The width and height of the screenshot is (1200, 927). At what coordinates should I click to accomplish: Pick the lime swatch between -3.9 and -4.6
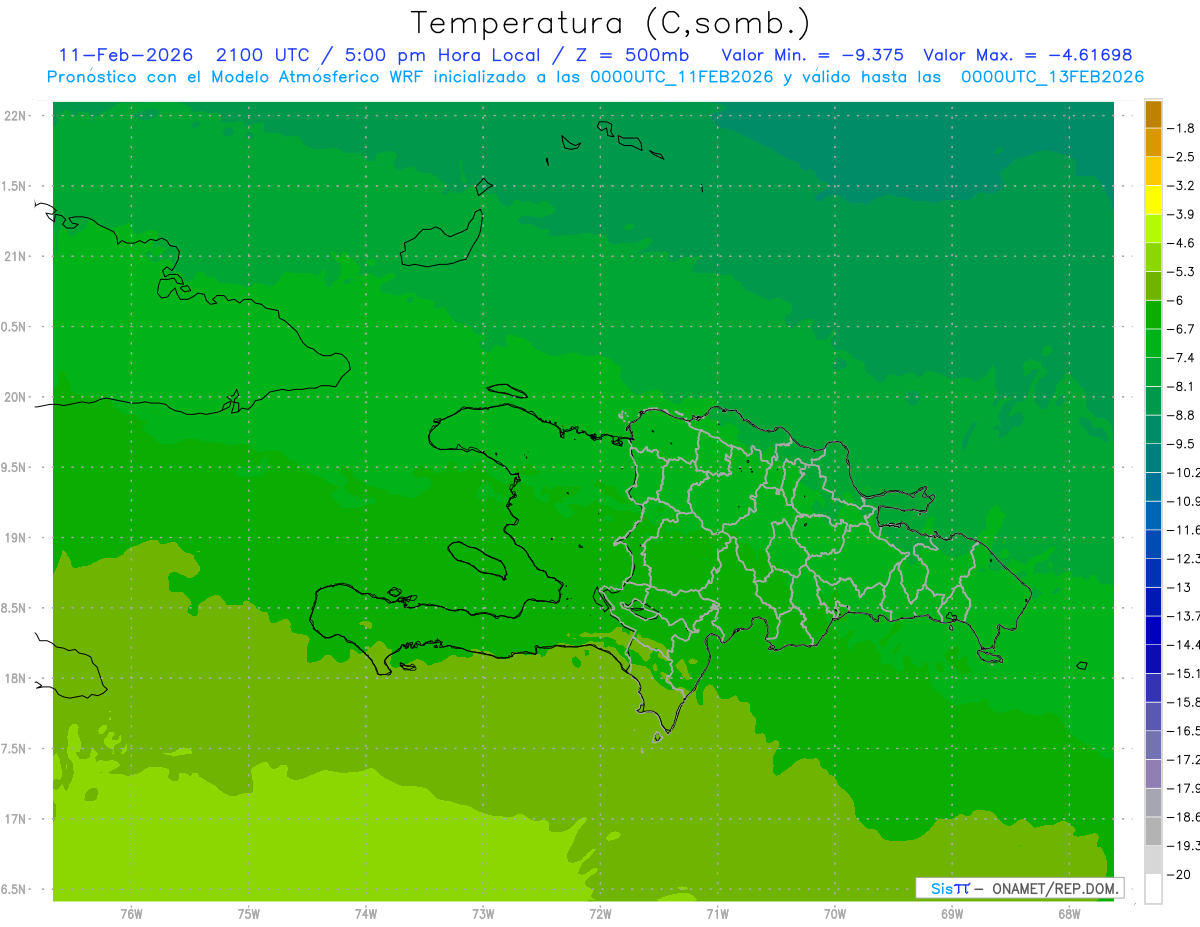point(1153,229)
